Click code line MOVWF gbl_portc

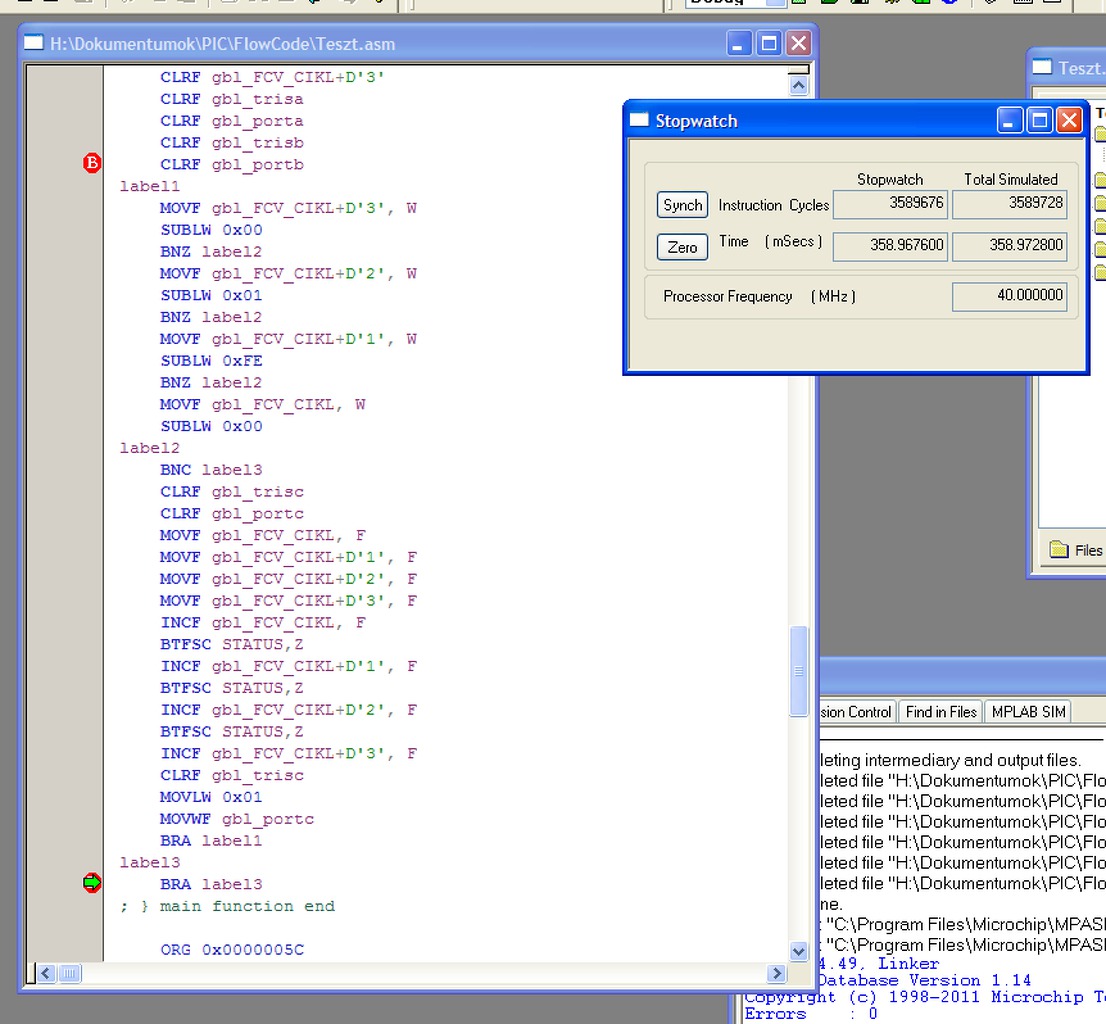(236, 819)
